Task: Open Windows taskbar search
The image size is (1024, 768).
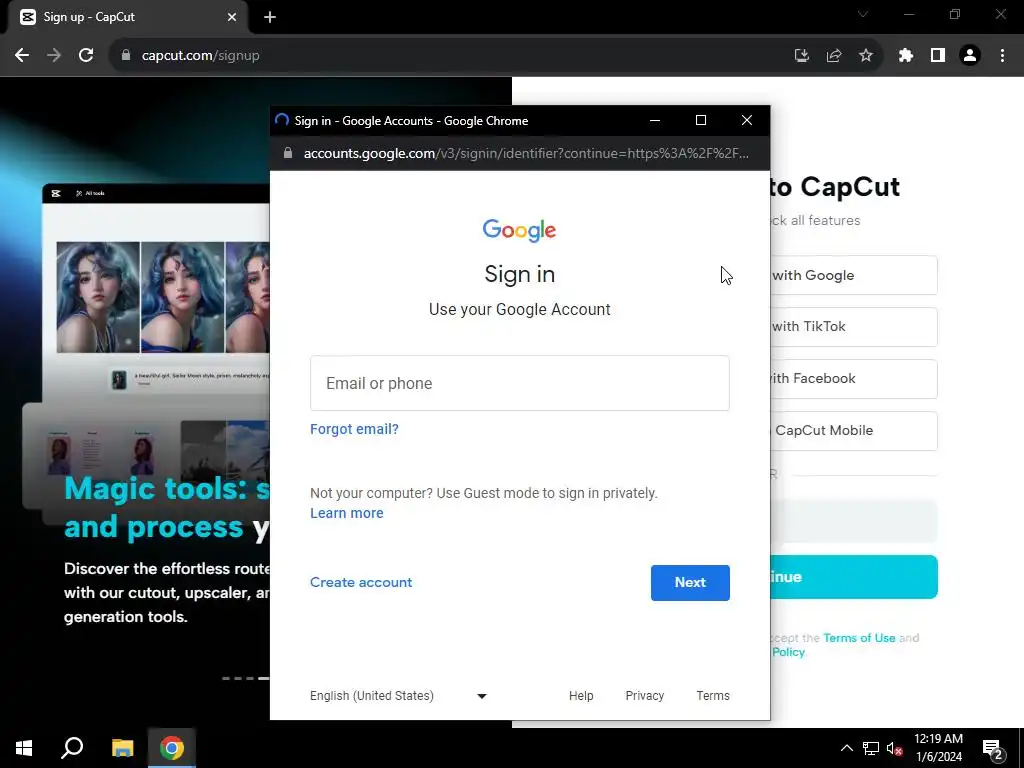Action: point(72,748)
